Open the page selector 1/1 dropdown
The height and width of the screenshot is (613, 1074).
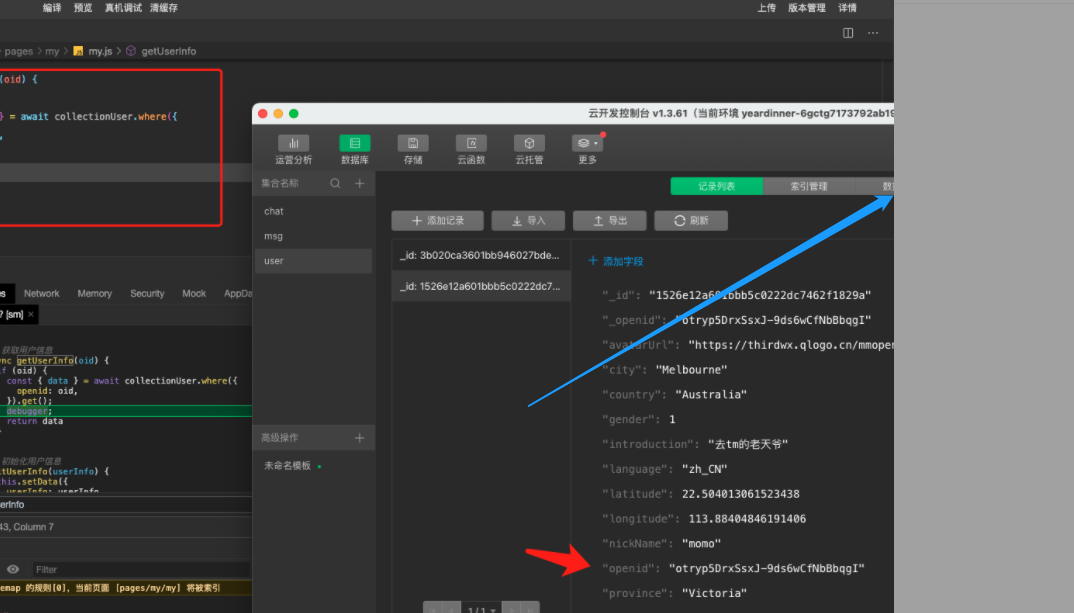pyautogui.click(x=481, y=608)
